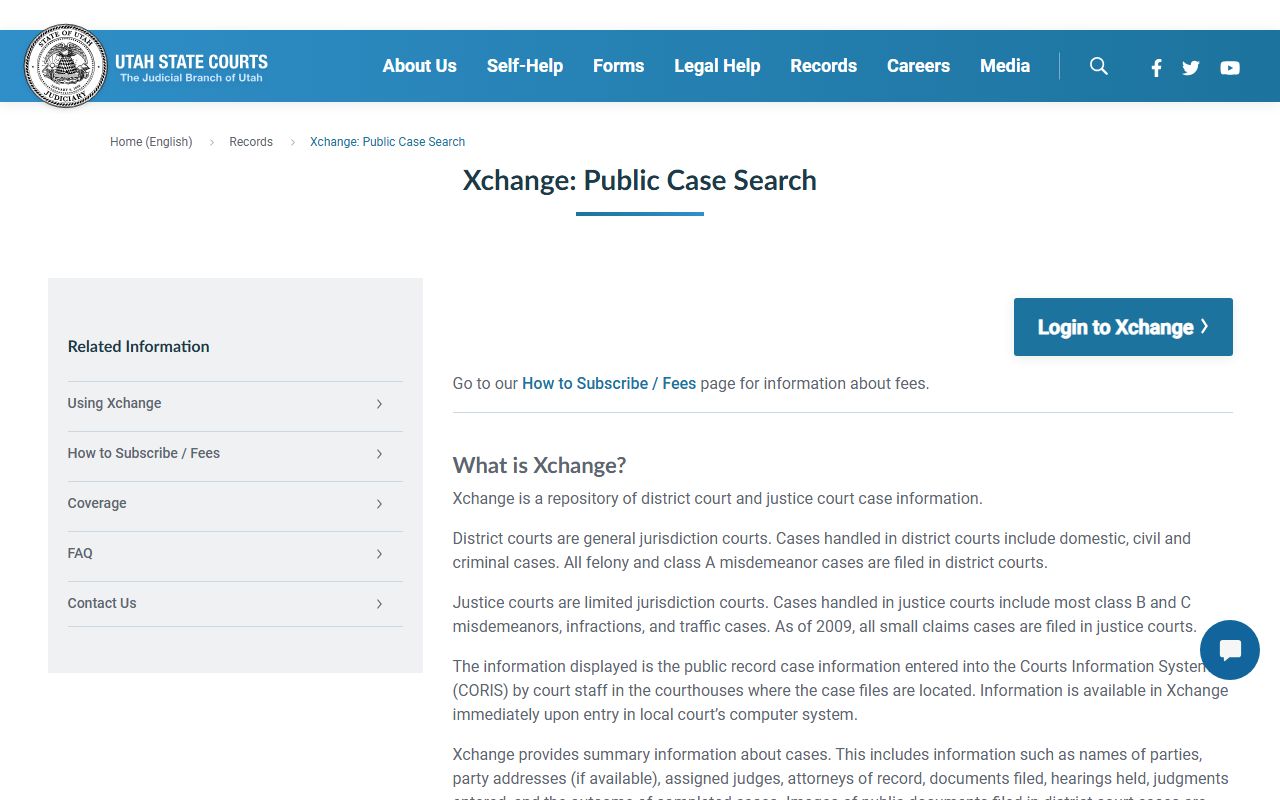
Task: Click the chevron beside Coverage
Action: (379, 504)
